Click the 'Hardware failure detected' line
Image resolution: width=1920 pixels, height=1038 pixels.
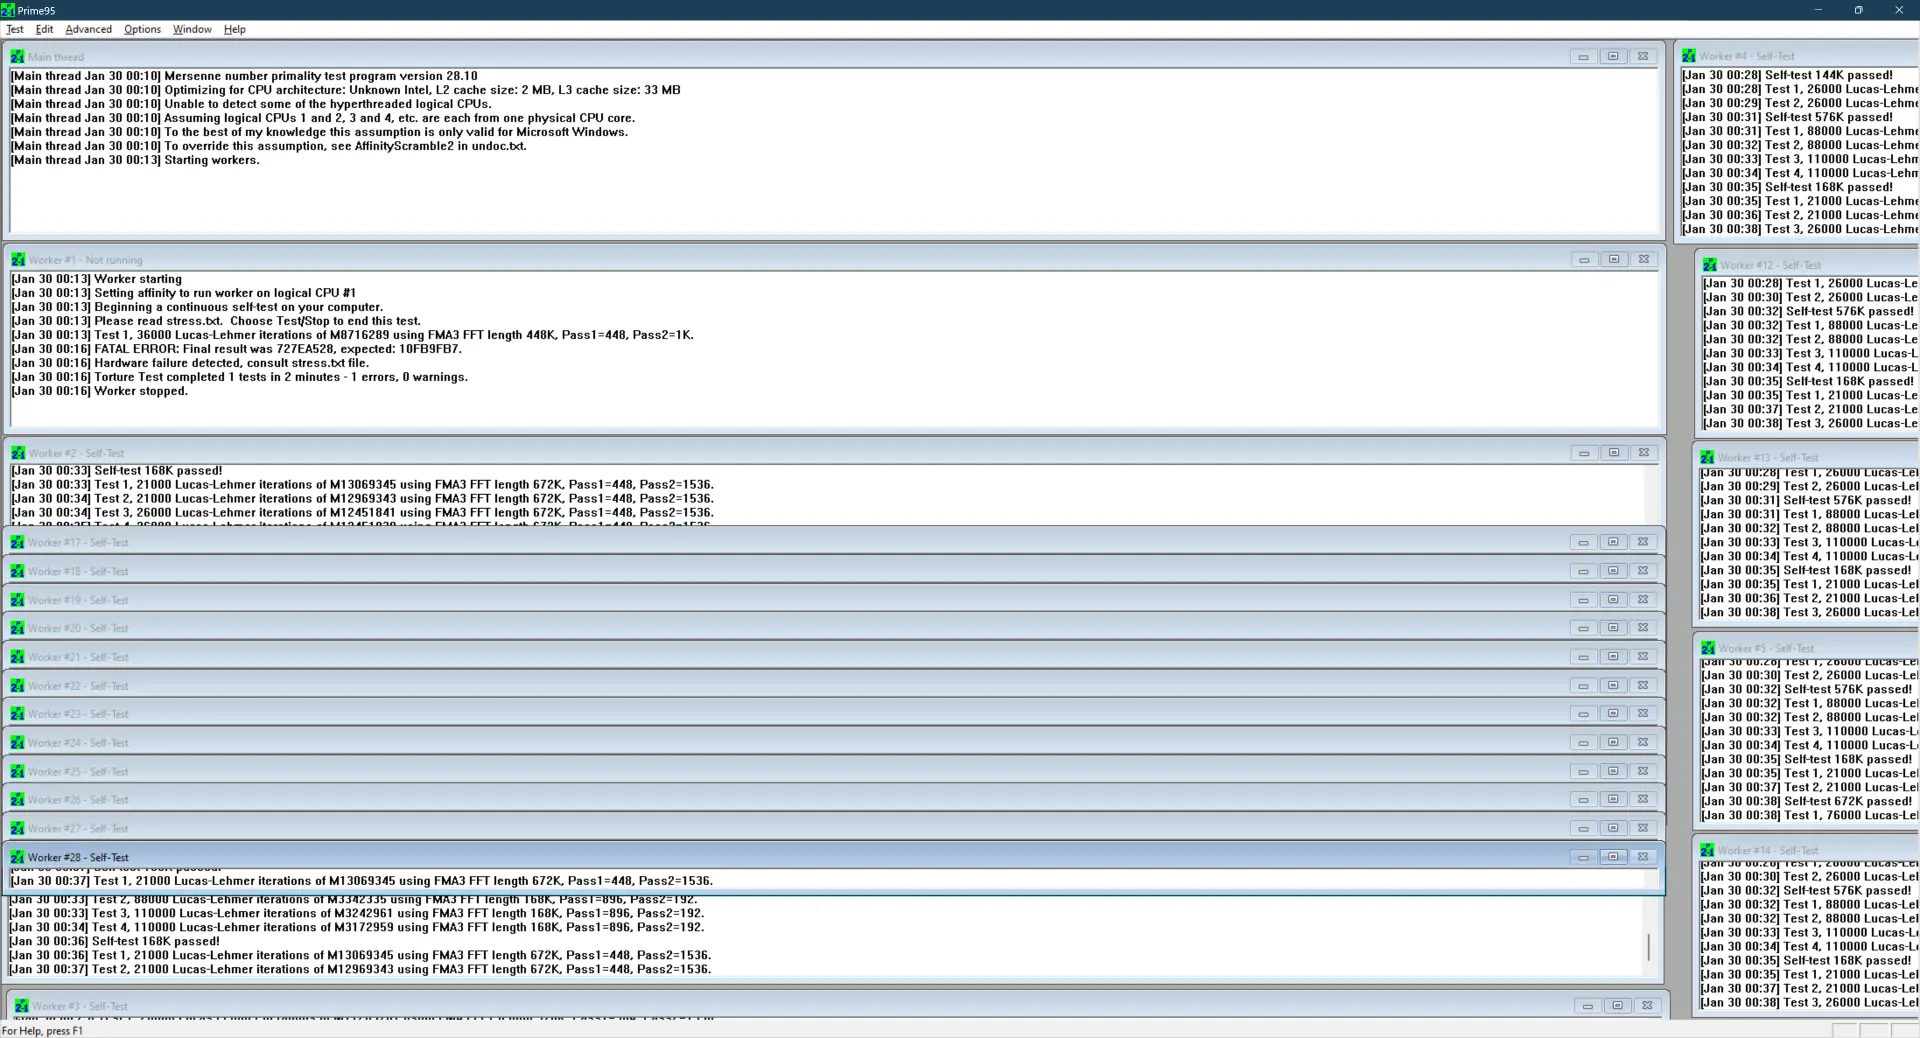click(190, 363)
